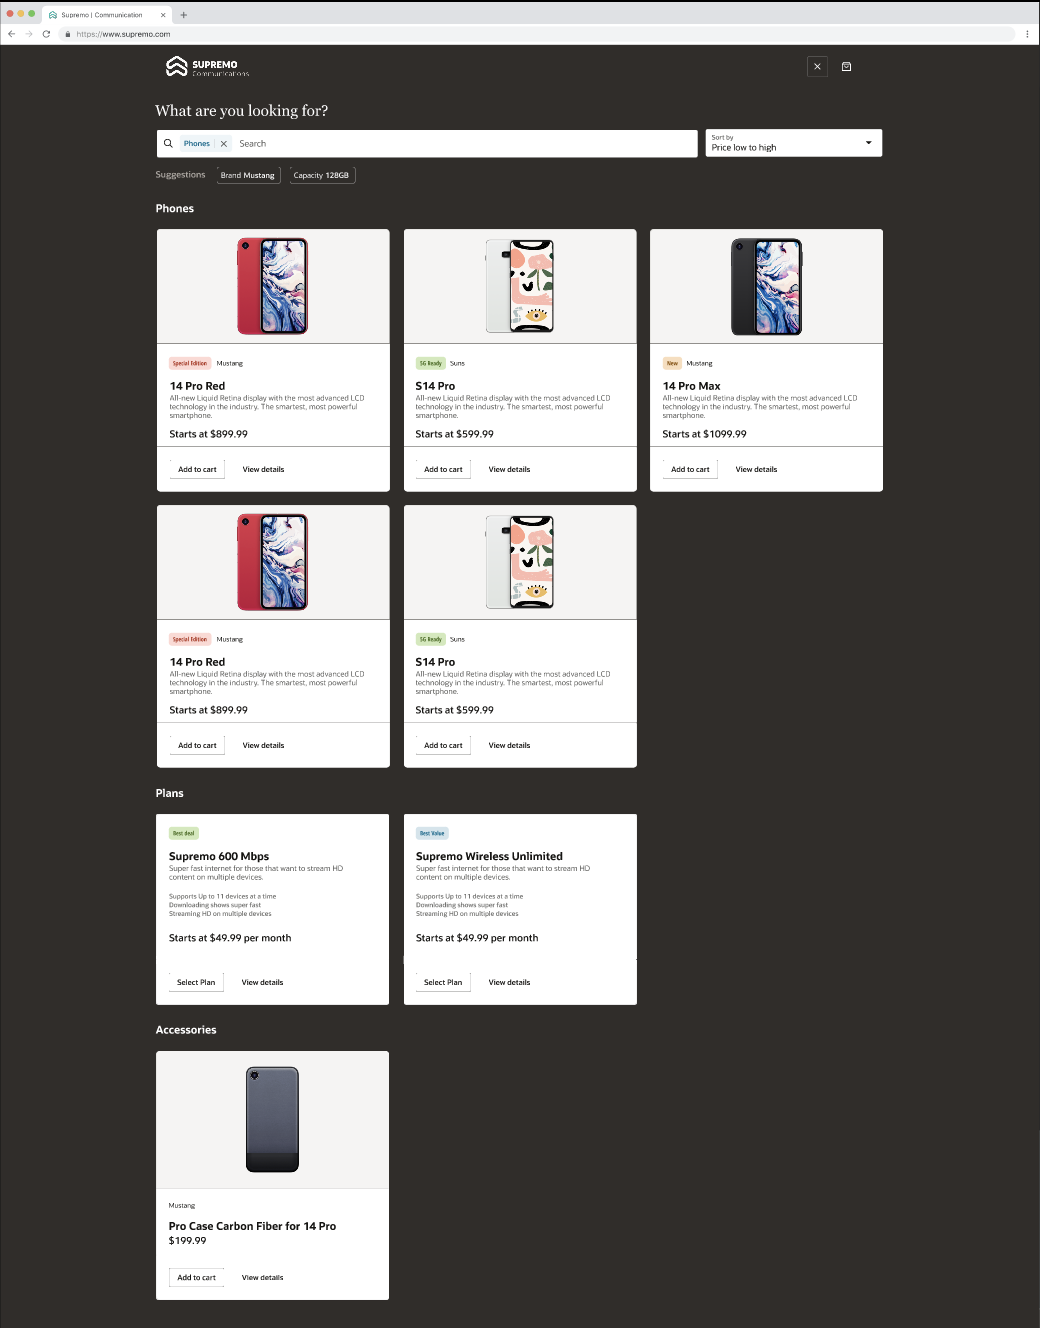Viewport: 1040px width, 1328px height.
Task: Open browser three-dot menu
Action: (1027, 34)
